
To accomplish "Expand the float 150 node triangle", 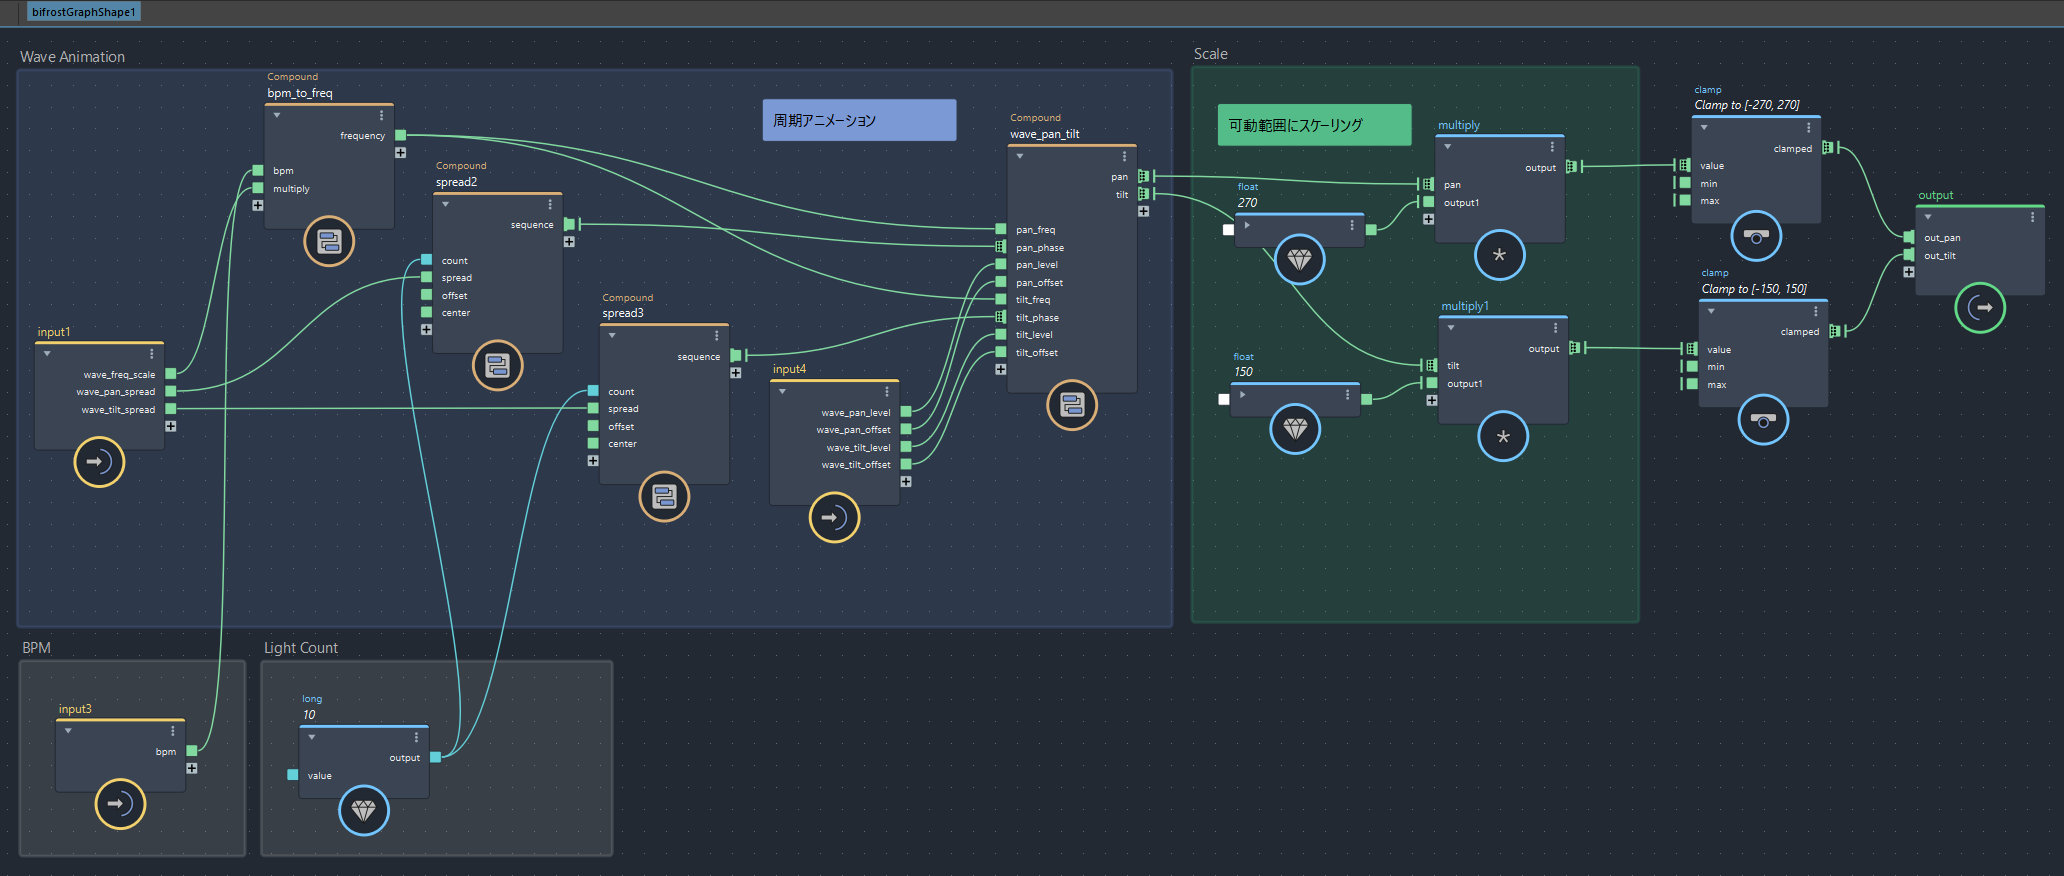I will (1242, 394).
